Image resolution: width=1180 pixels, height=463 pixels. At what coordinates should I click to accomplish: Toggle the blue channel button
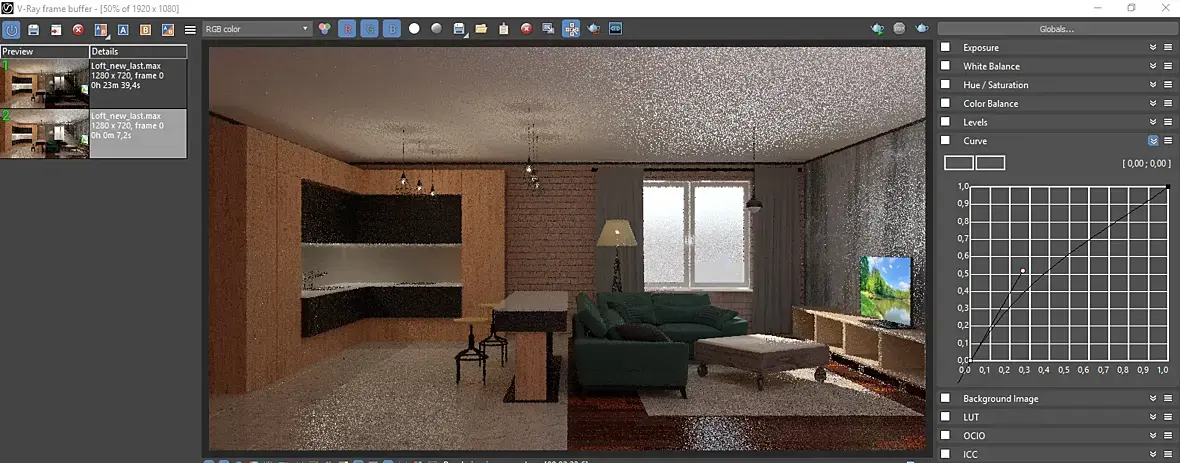tap(391, 29)
